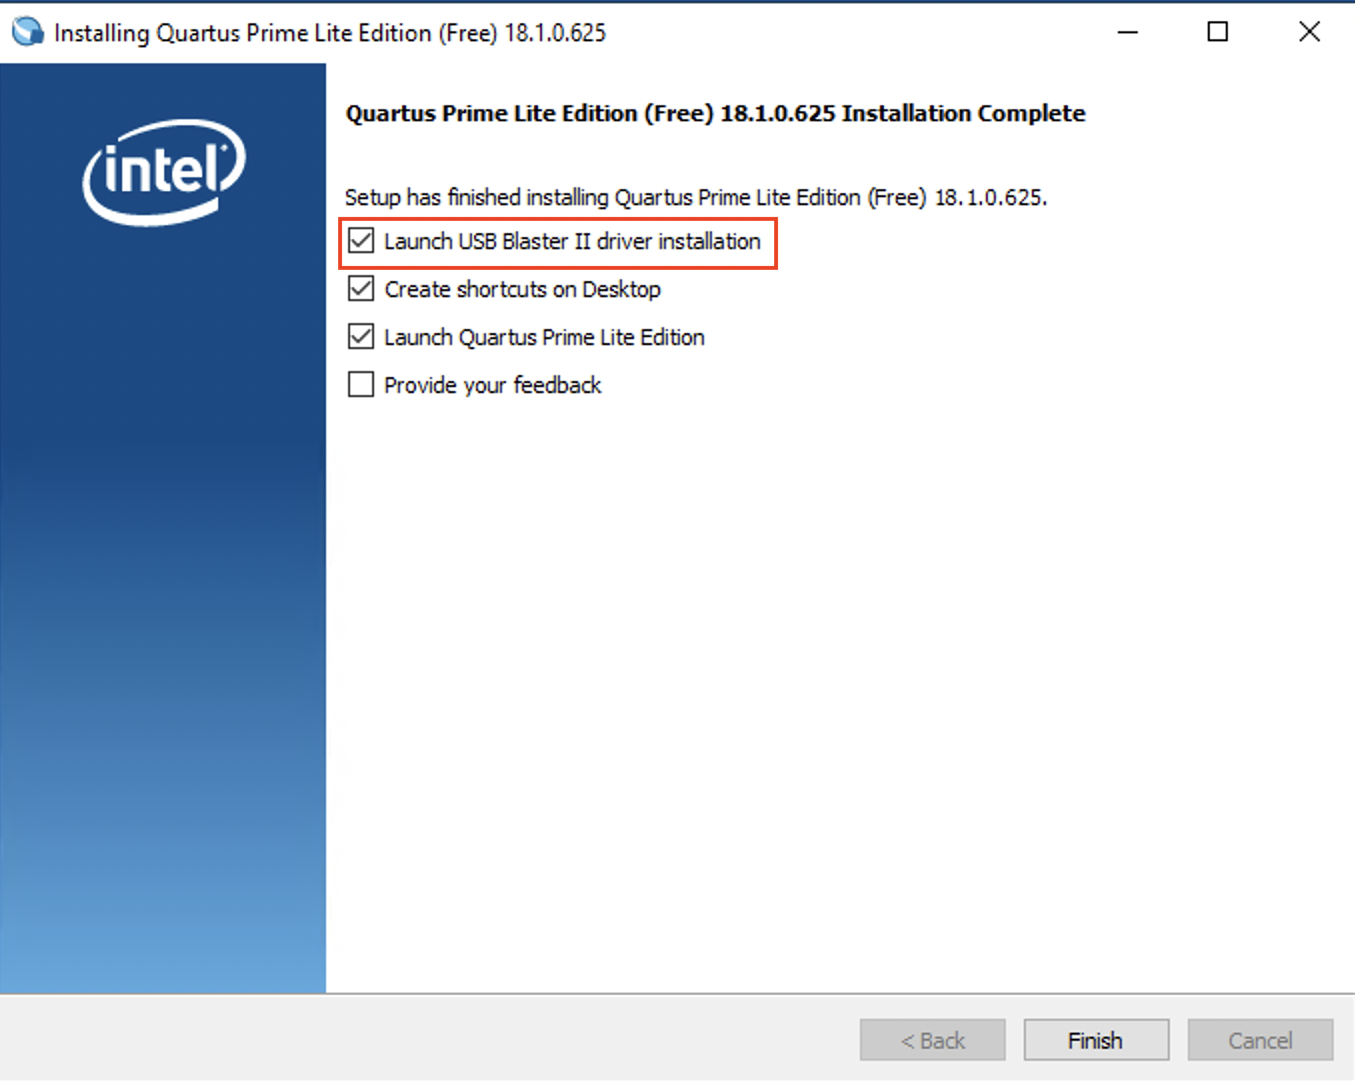Click the 'Launch Quartus Prime Lite Edition' label text
Screen dimensions: 1355x1081
click(x=544, y=338)
